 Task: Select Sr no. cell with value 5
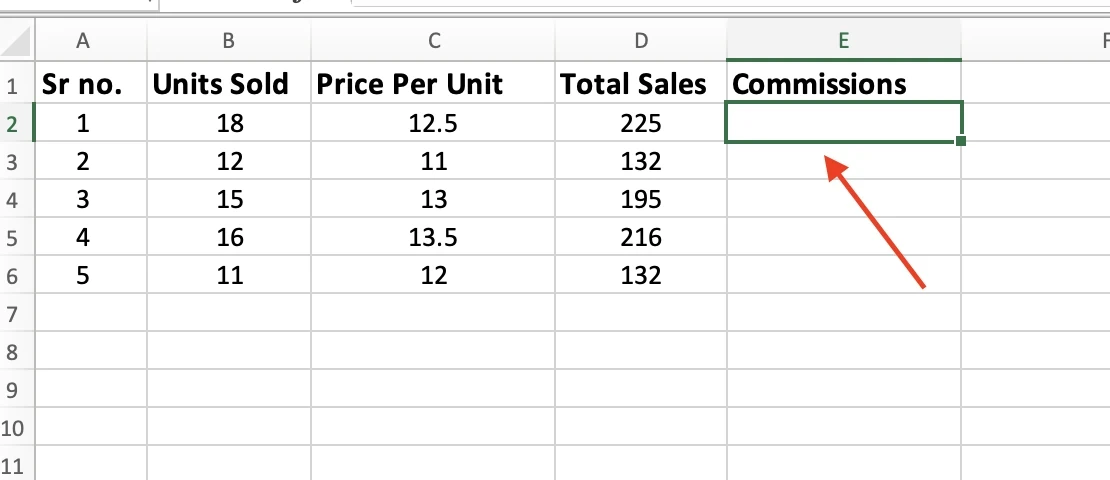pos(91,275)
